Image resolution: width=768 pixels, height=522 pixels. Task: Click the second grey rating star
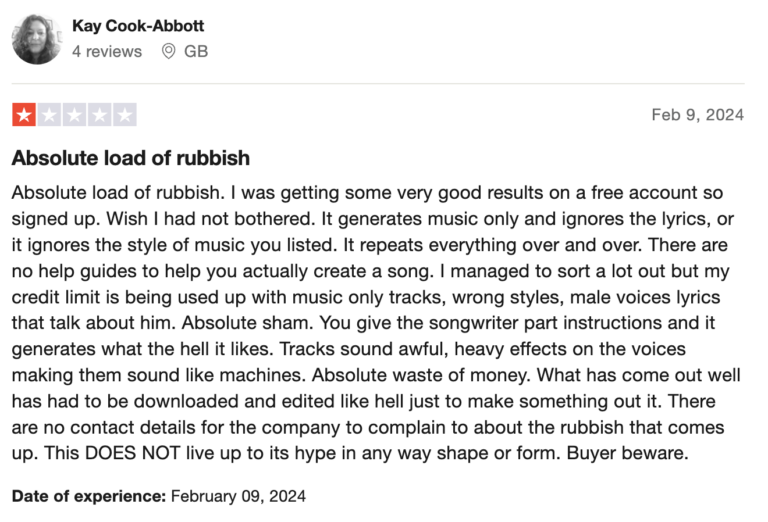coord(49,115)
